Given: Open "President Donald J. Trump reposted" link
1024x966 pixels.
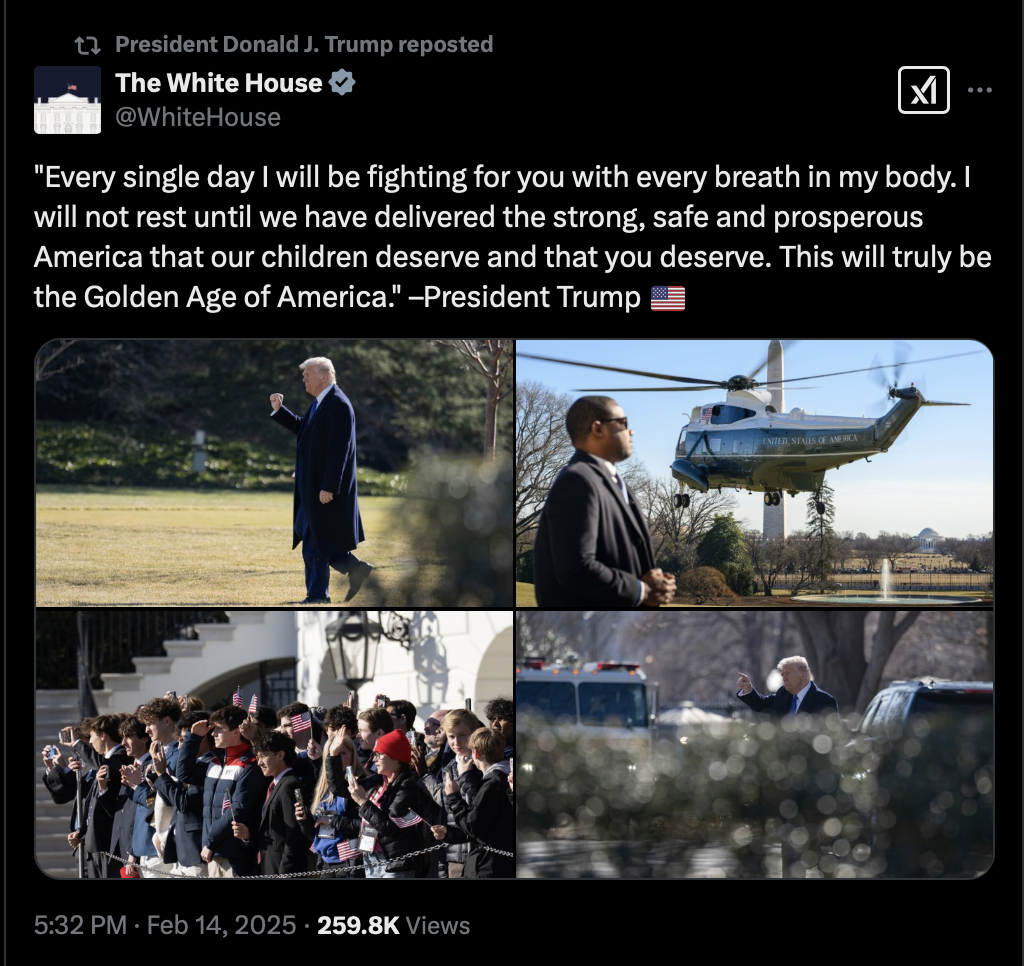Looking at the screenshot, I should pyautogui.click(x=304, y=44).
